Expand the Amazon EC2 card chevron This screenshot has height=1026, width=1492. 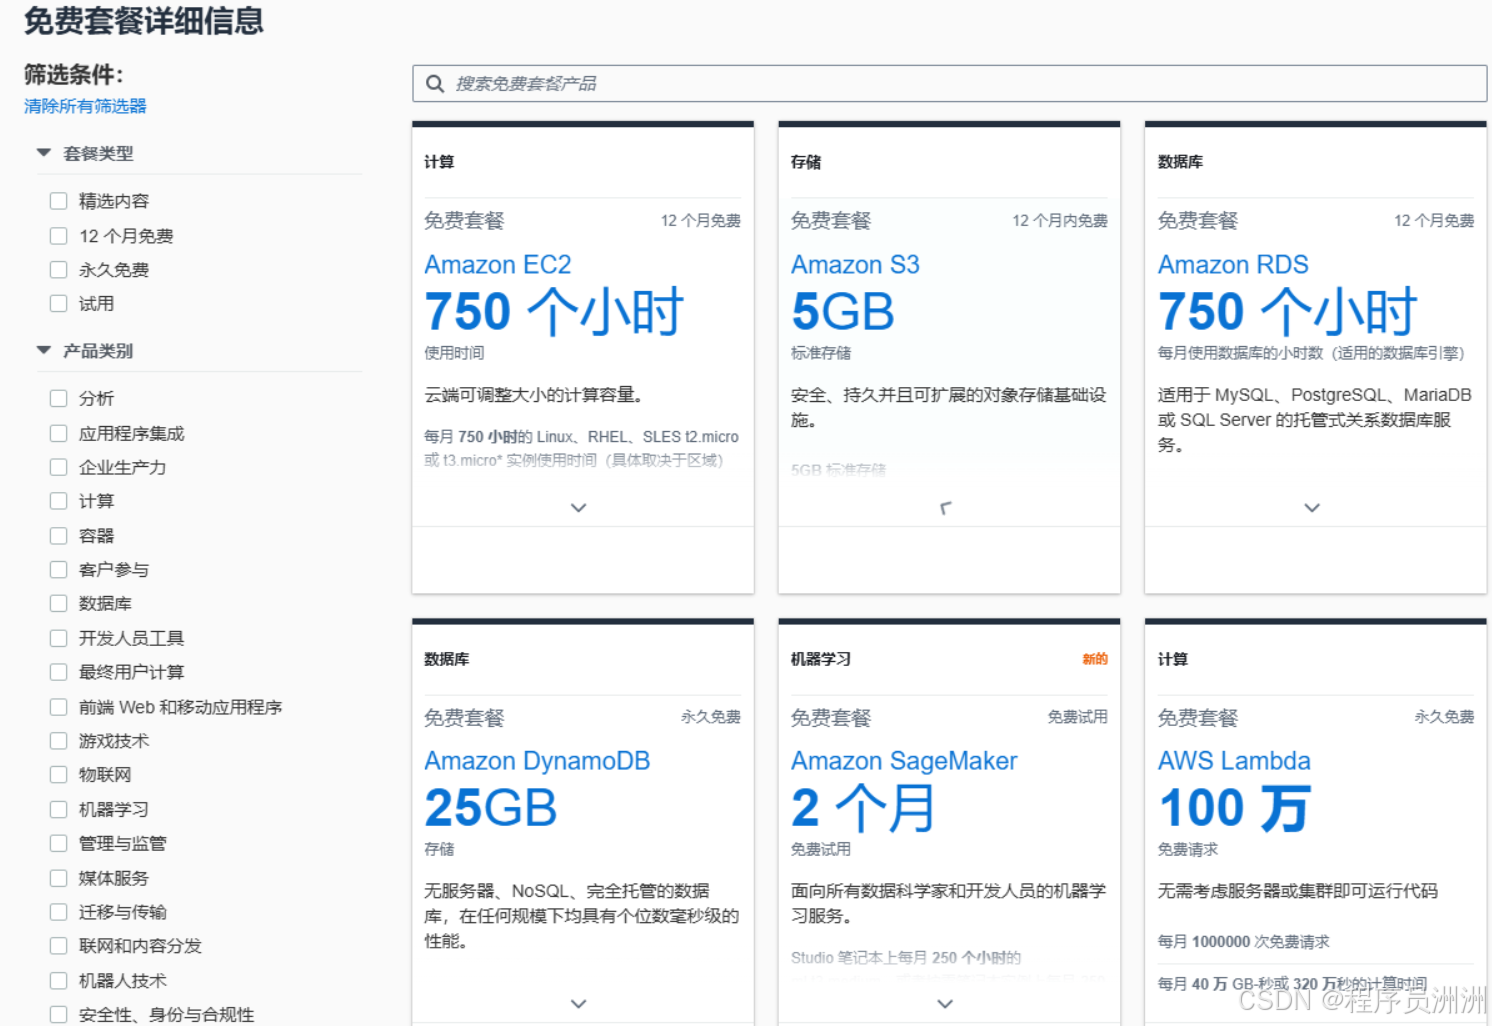(x=578, y=508)
